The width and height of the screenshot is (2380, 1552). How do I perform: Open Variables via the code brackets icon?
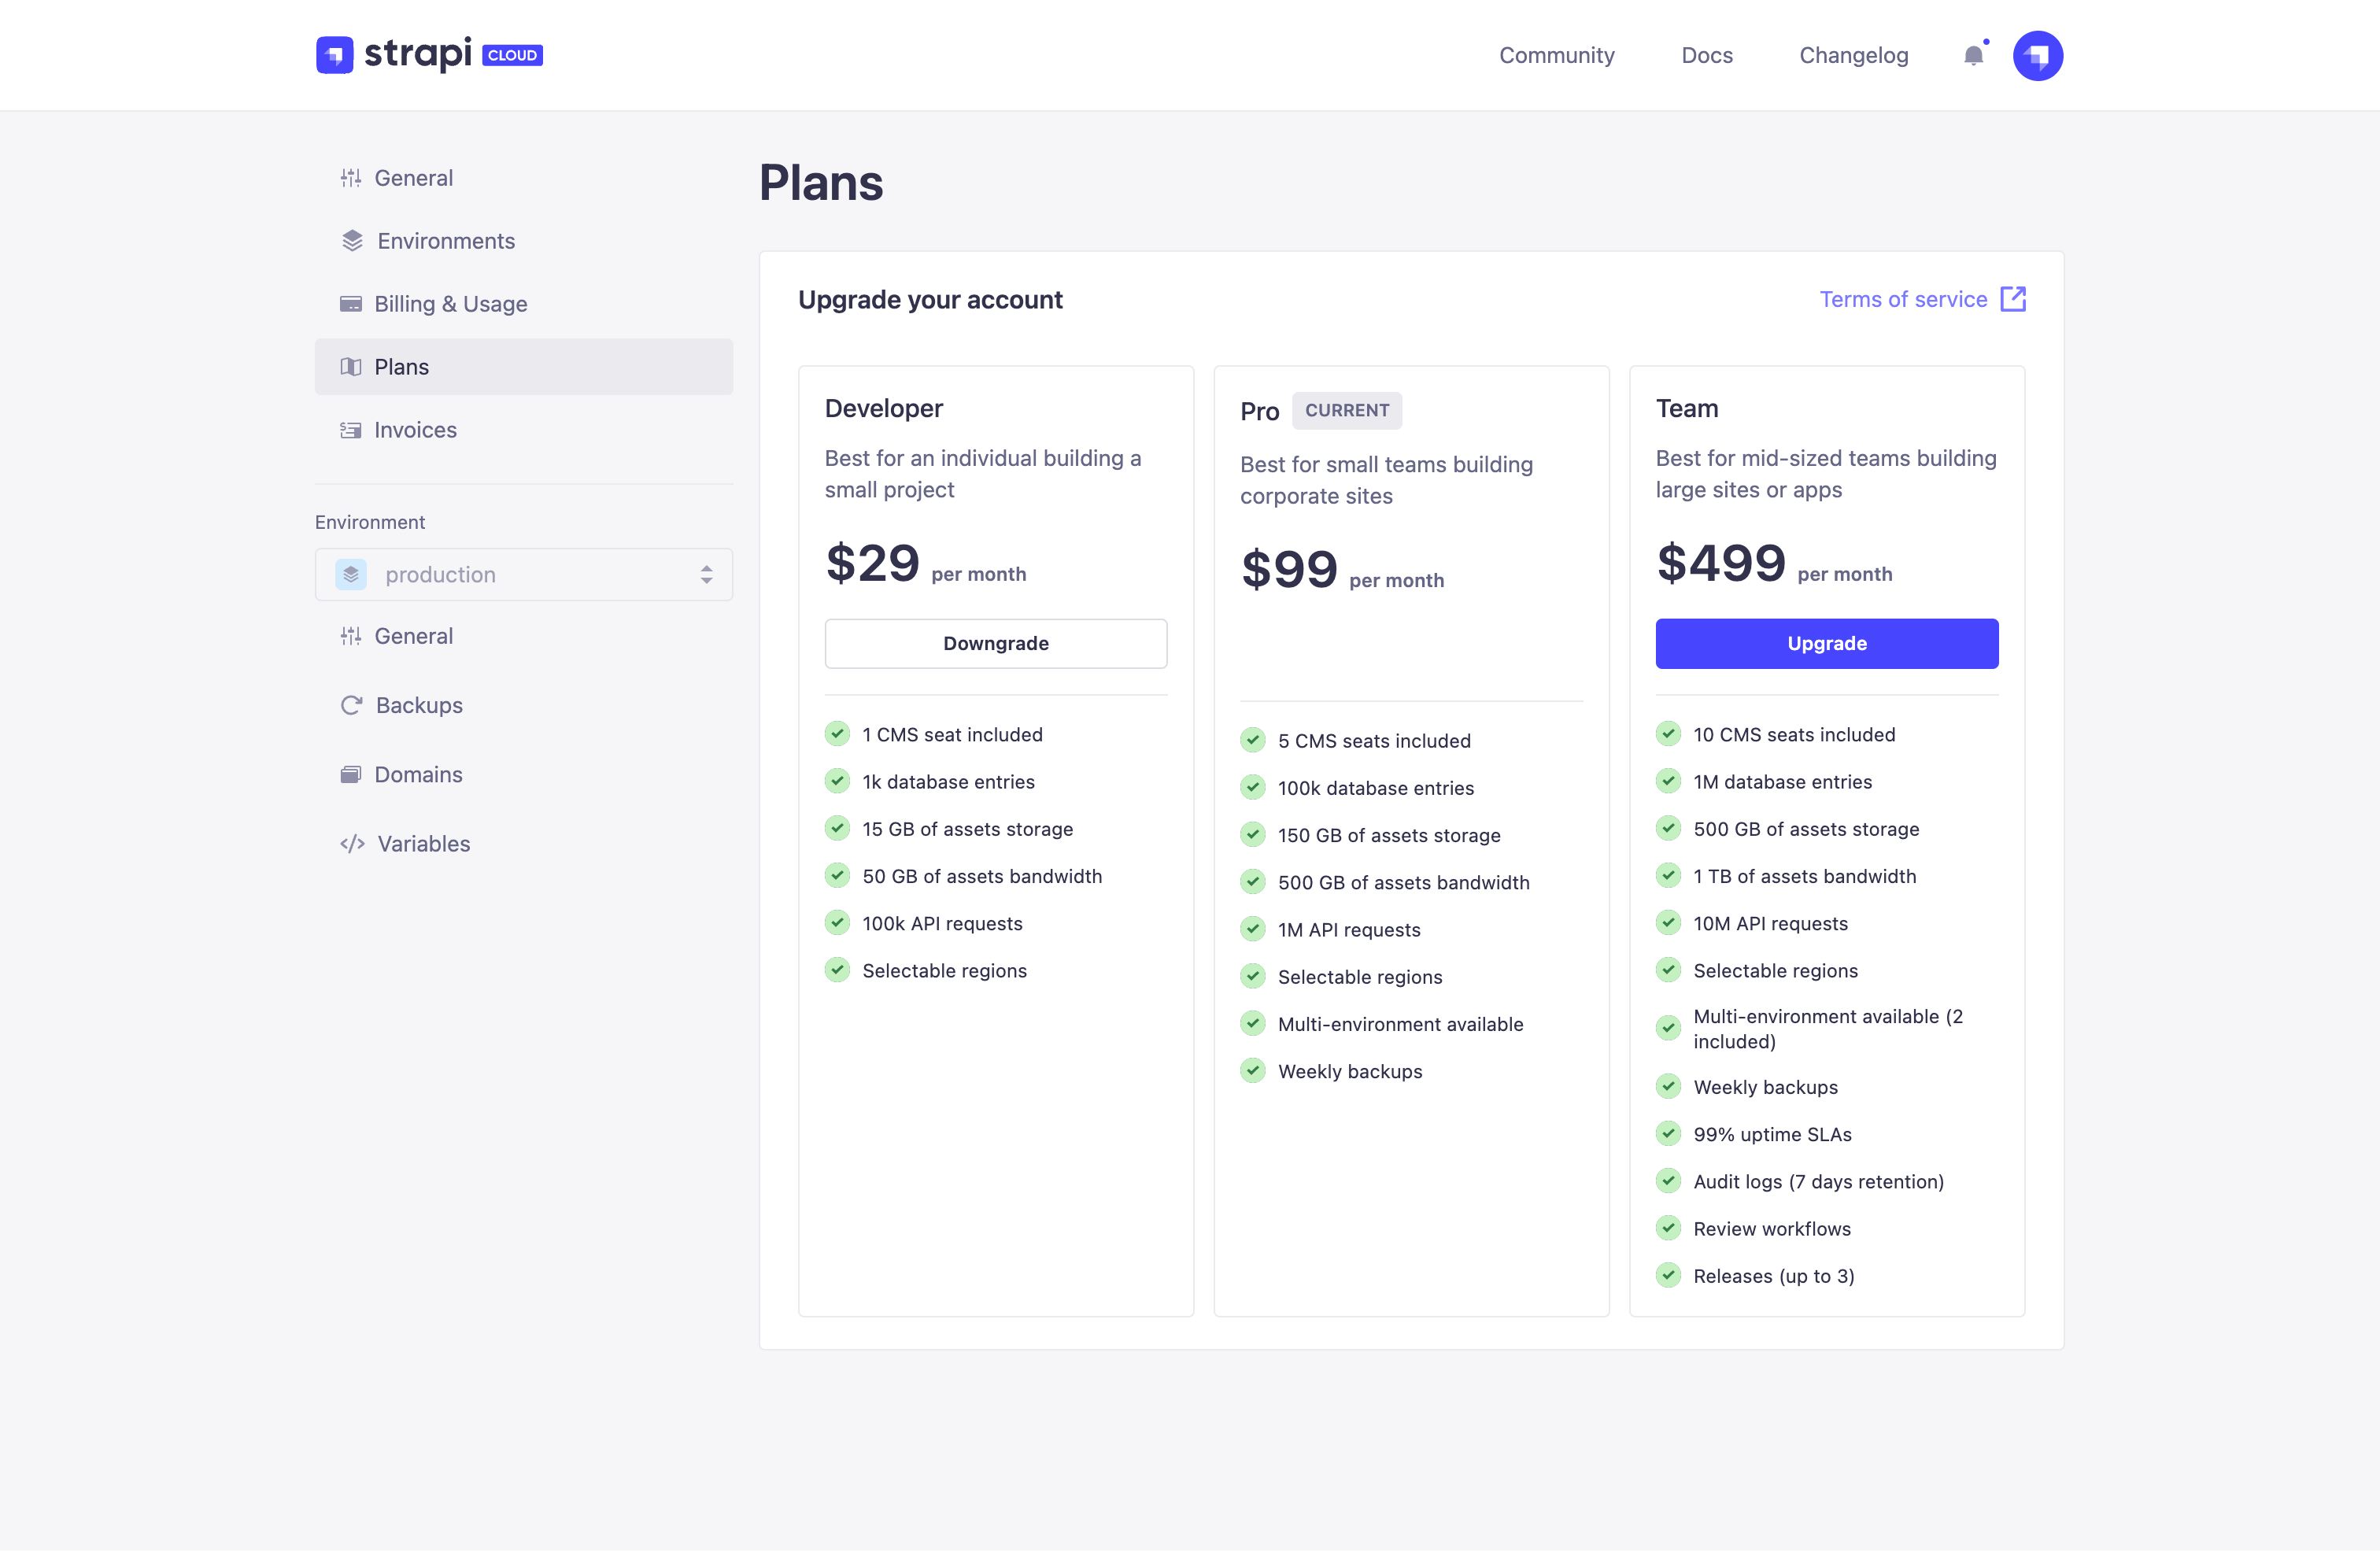pyautogui.click(x=350, y=843)
